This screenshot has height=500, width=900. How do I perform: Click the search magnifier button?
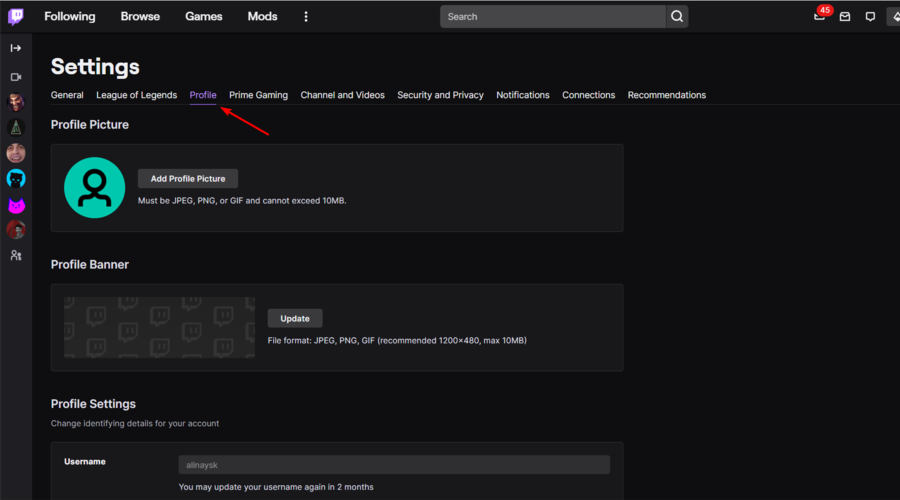[x=677, y=17]
